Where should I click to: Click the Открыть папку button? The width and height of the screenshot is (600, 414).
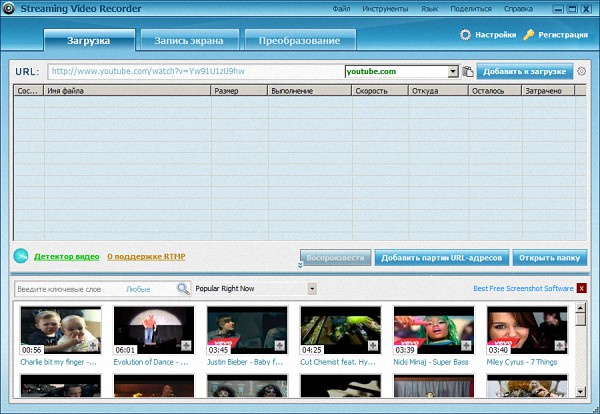pos(549,257)
